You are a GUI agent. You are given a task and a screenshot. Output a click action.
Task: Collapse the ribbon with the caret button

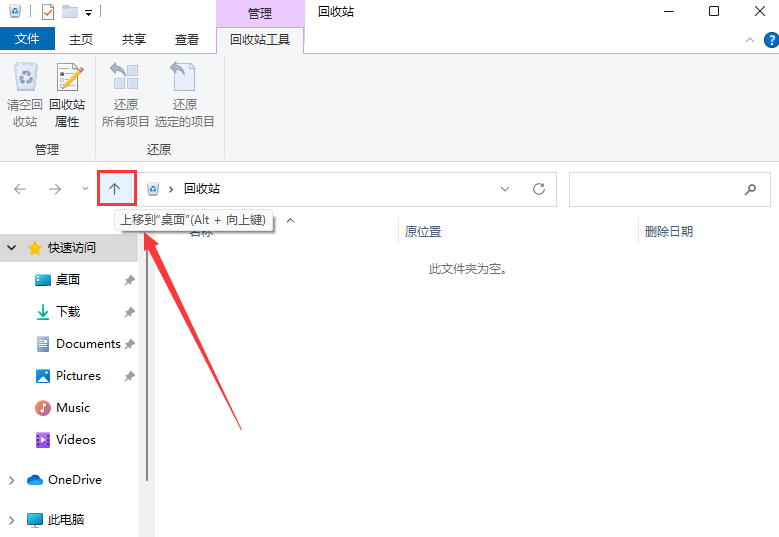tap(750, 40)
